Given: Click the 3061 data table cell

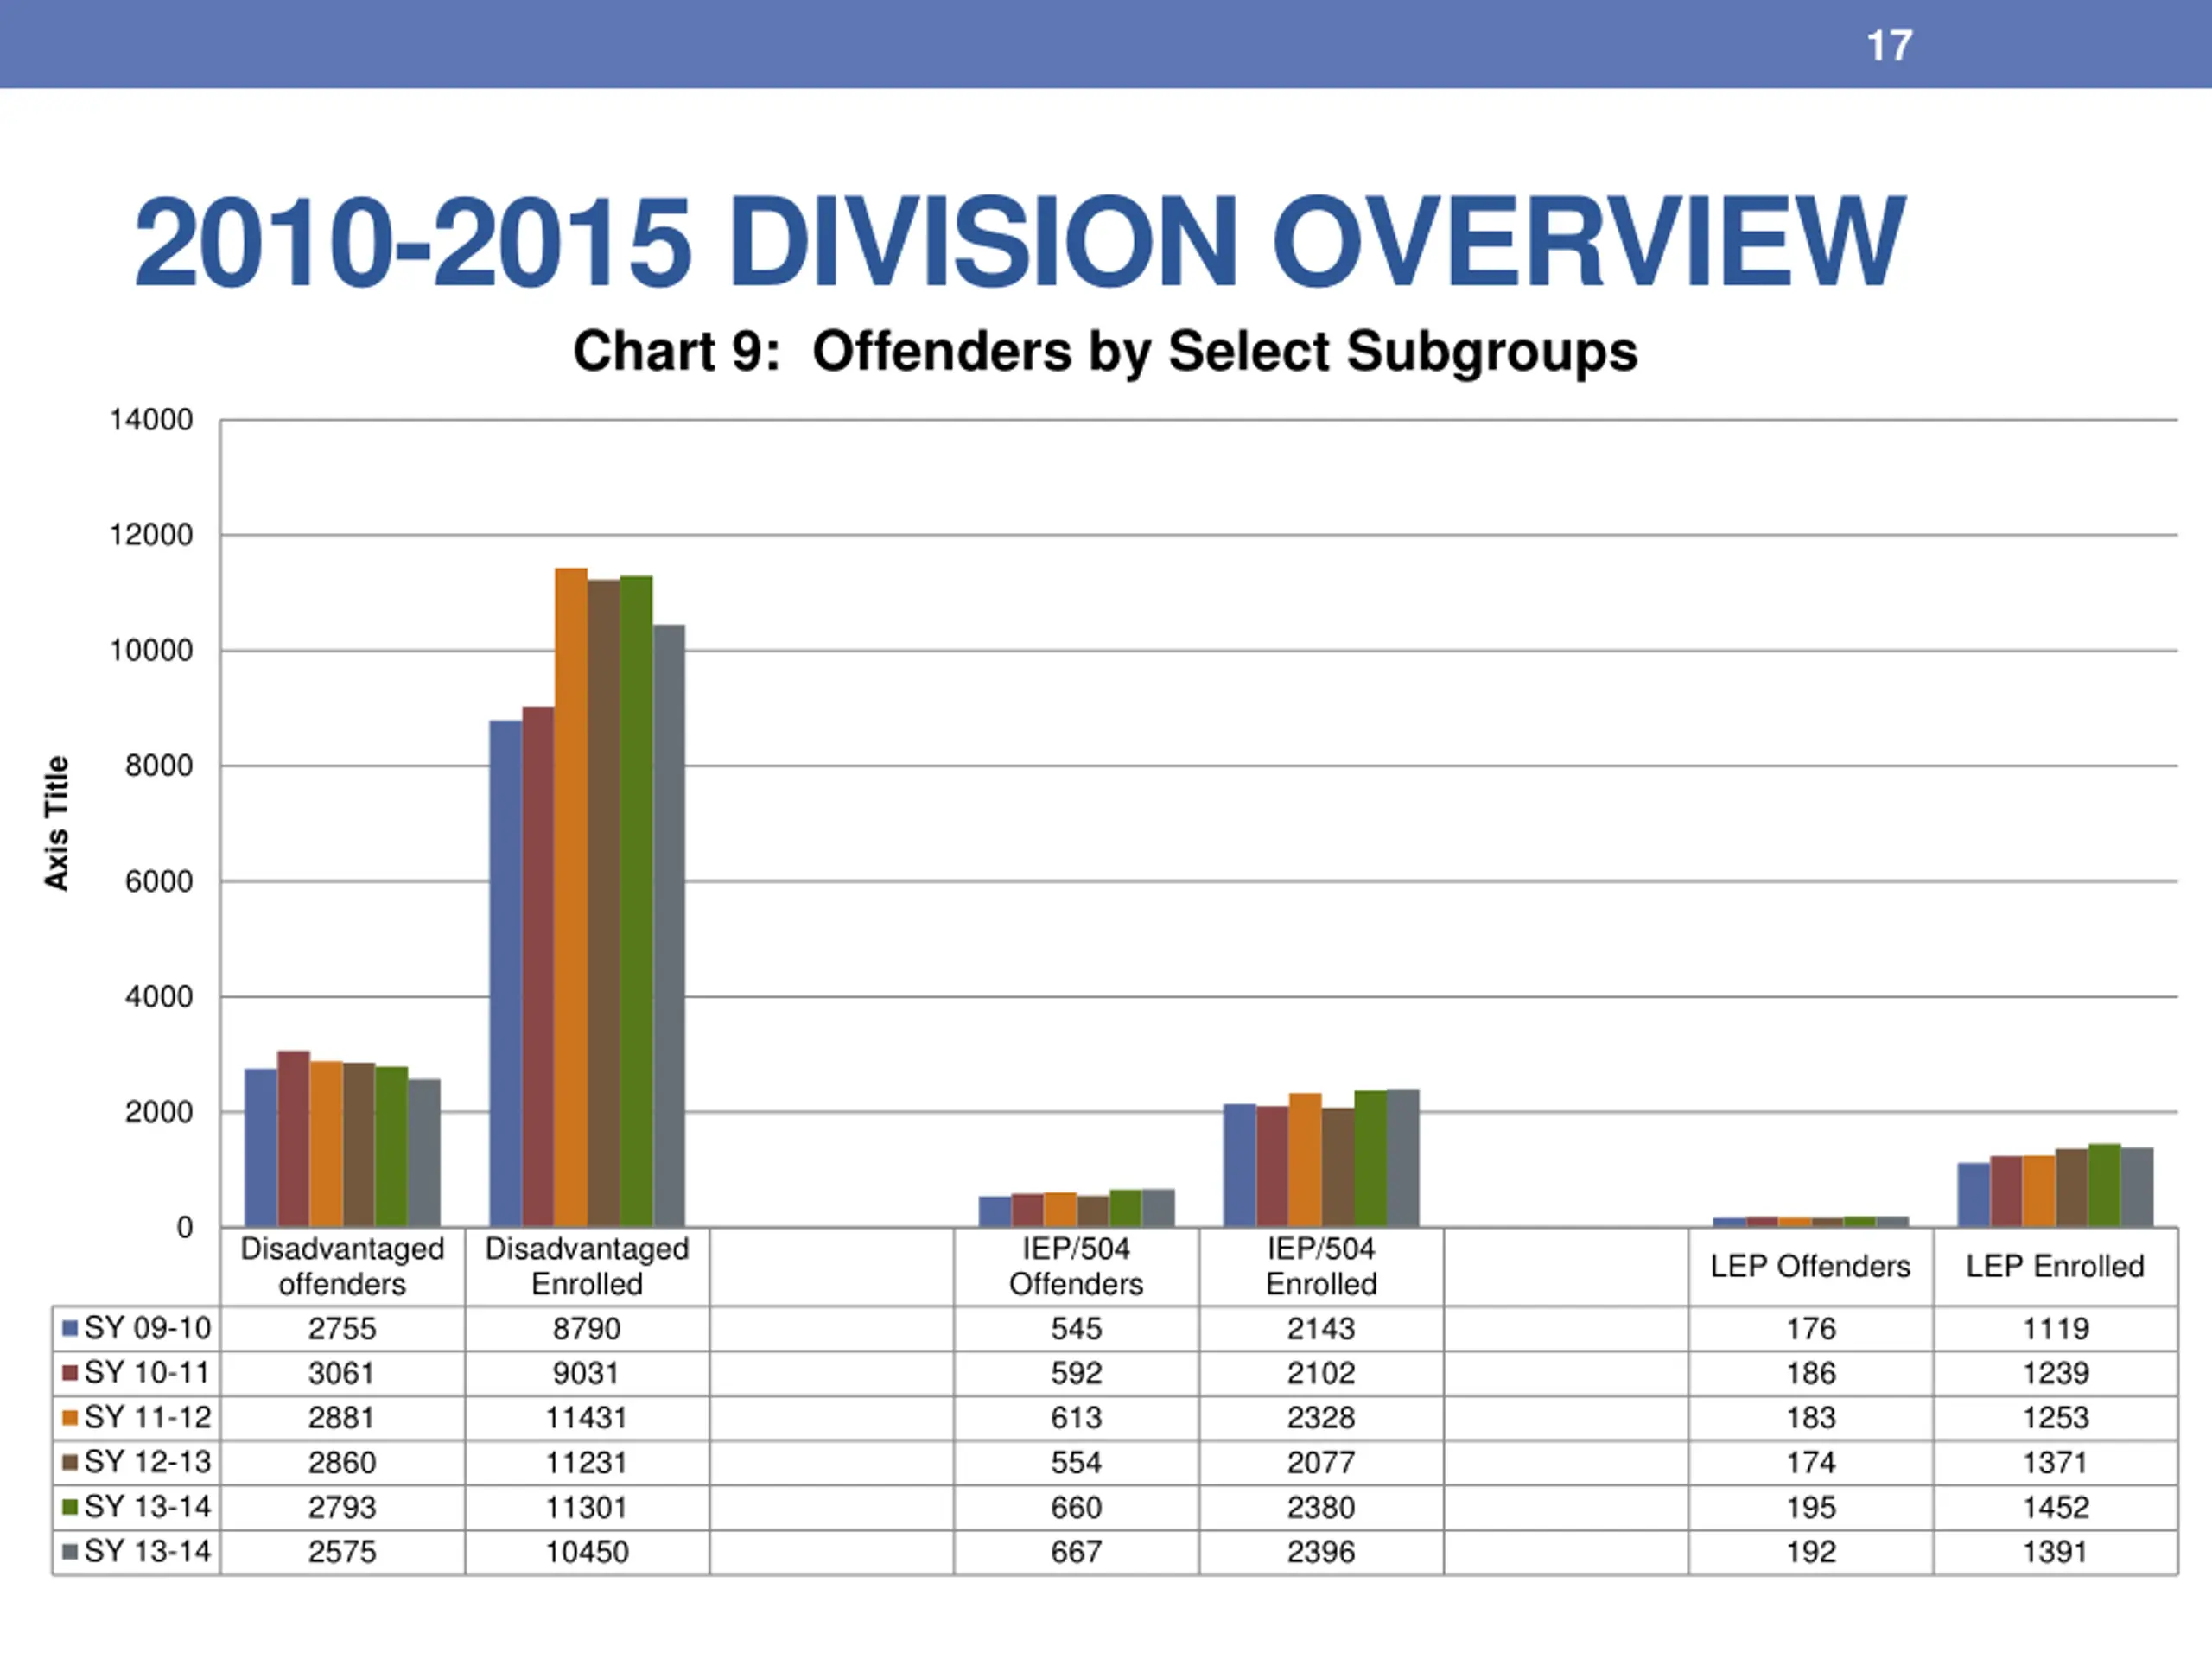Looking at the screenshot, I should coord(342,1373).
